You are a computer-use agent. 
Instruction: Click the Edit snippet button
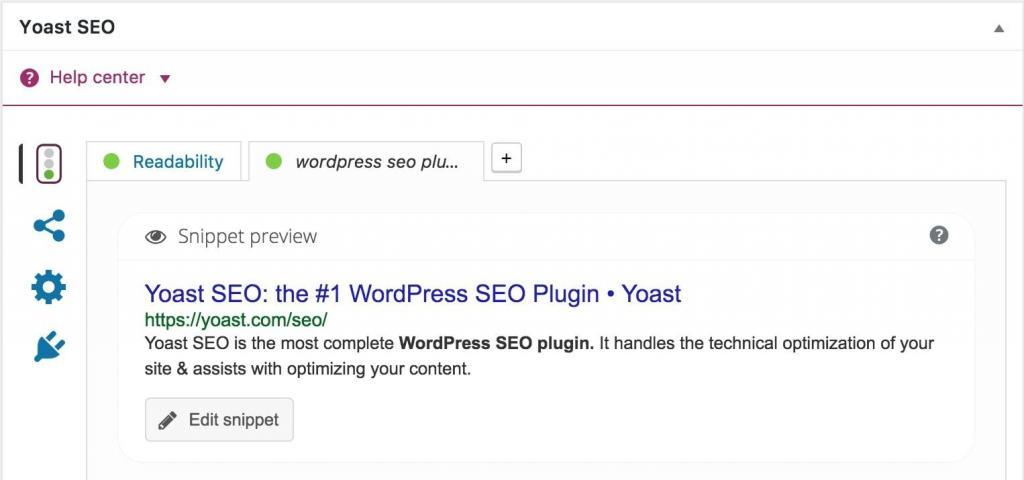point(219,419)
